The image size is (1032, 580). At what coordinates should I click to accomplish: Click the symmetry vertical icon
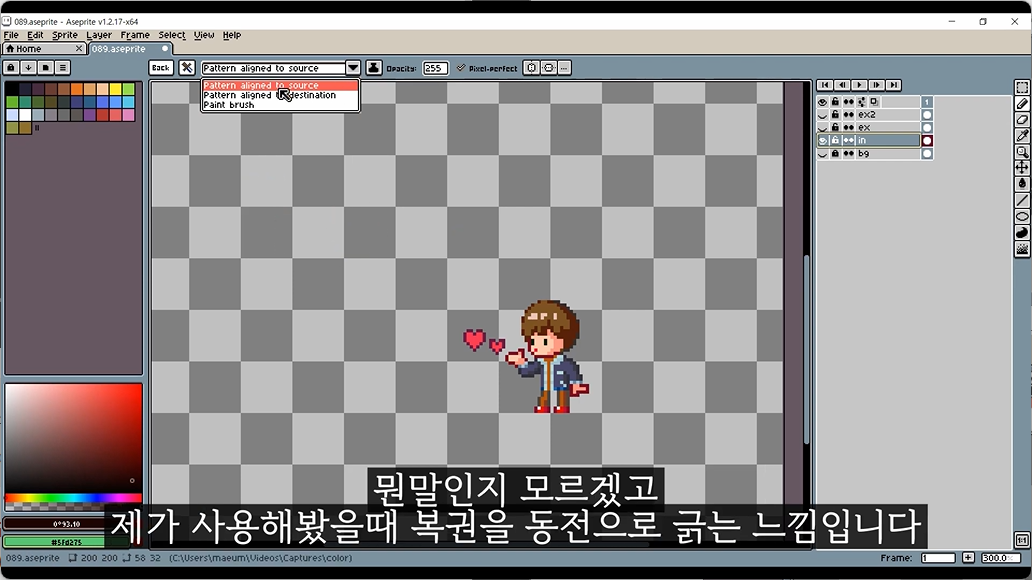pyautogui.click(x=548, y=68)
